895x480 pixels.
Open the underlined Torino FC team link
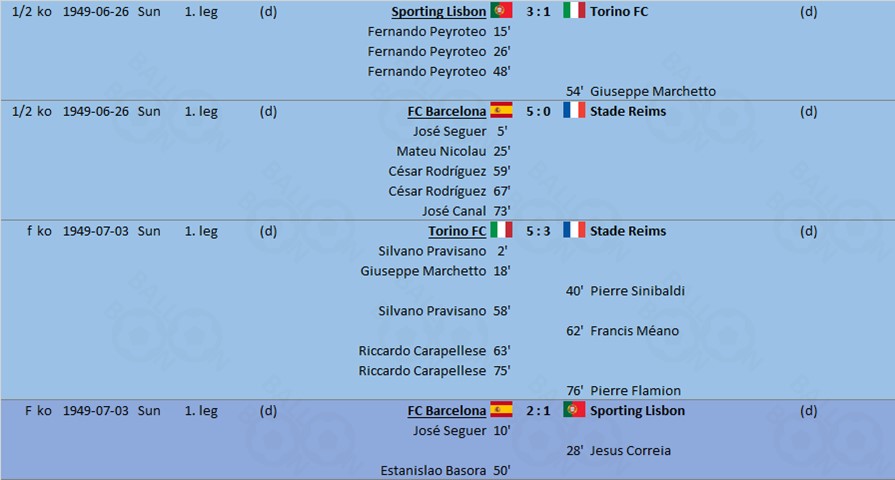(x=457, y=231)
